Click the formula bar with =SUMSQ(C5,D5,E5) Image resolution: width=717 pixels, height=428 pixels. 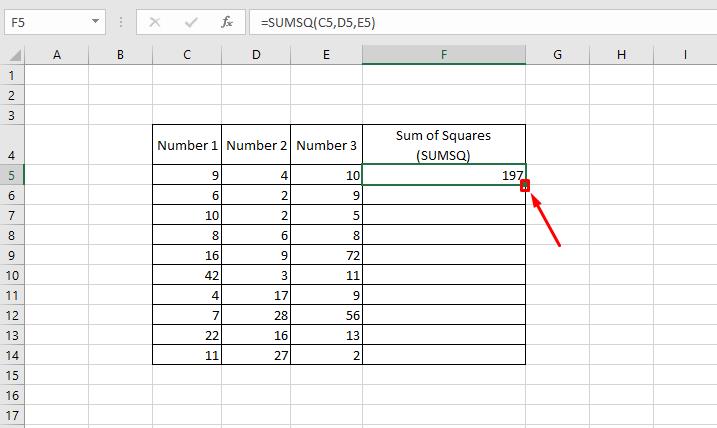[x=483, y=22]
